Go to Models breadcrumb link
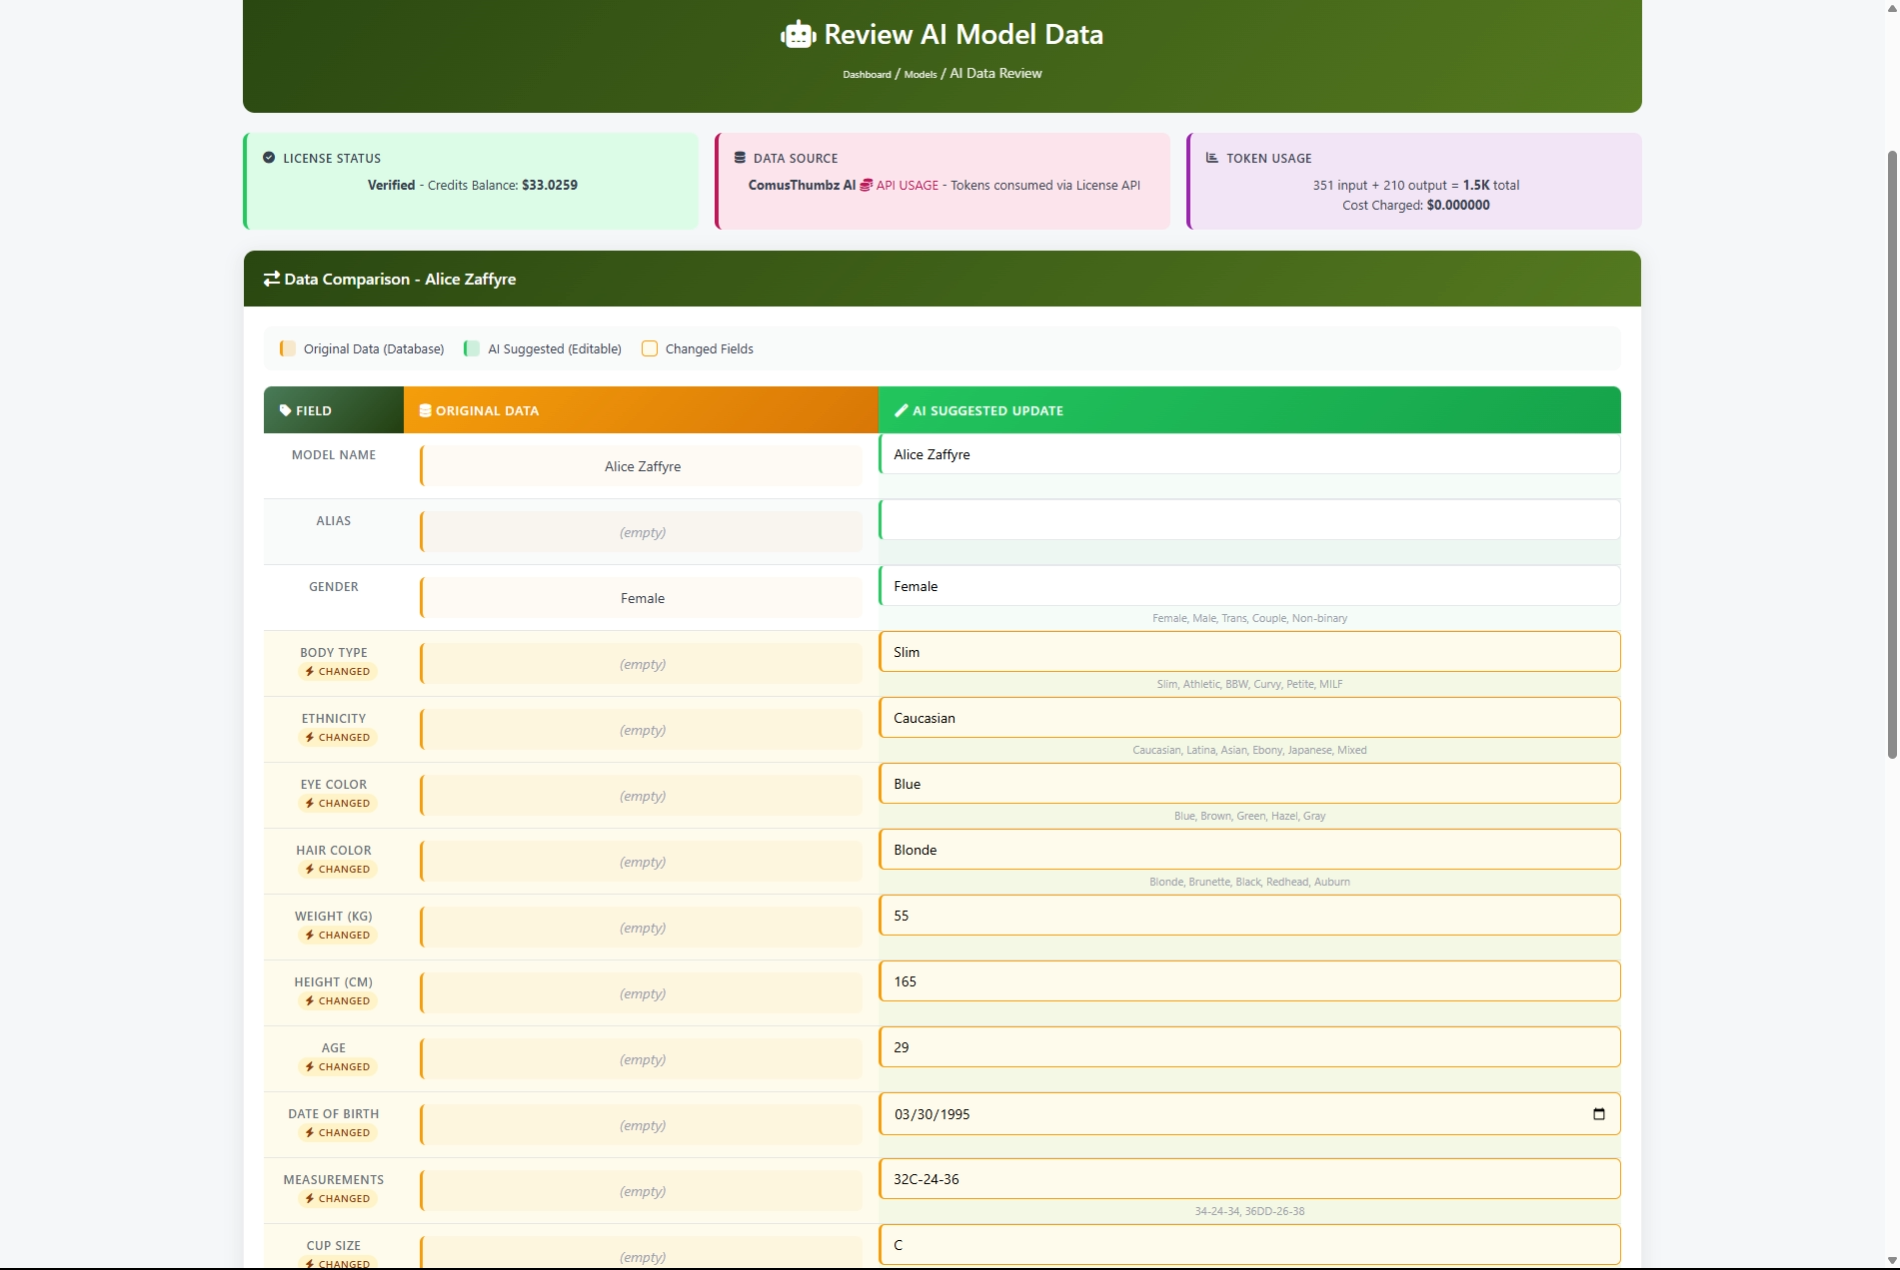Image resolution: width=1900 pixels, height=1270 pixels. (920, 75)
